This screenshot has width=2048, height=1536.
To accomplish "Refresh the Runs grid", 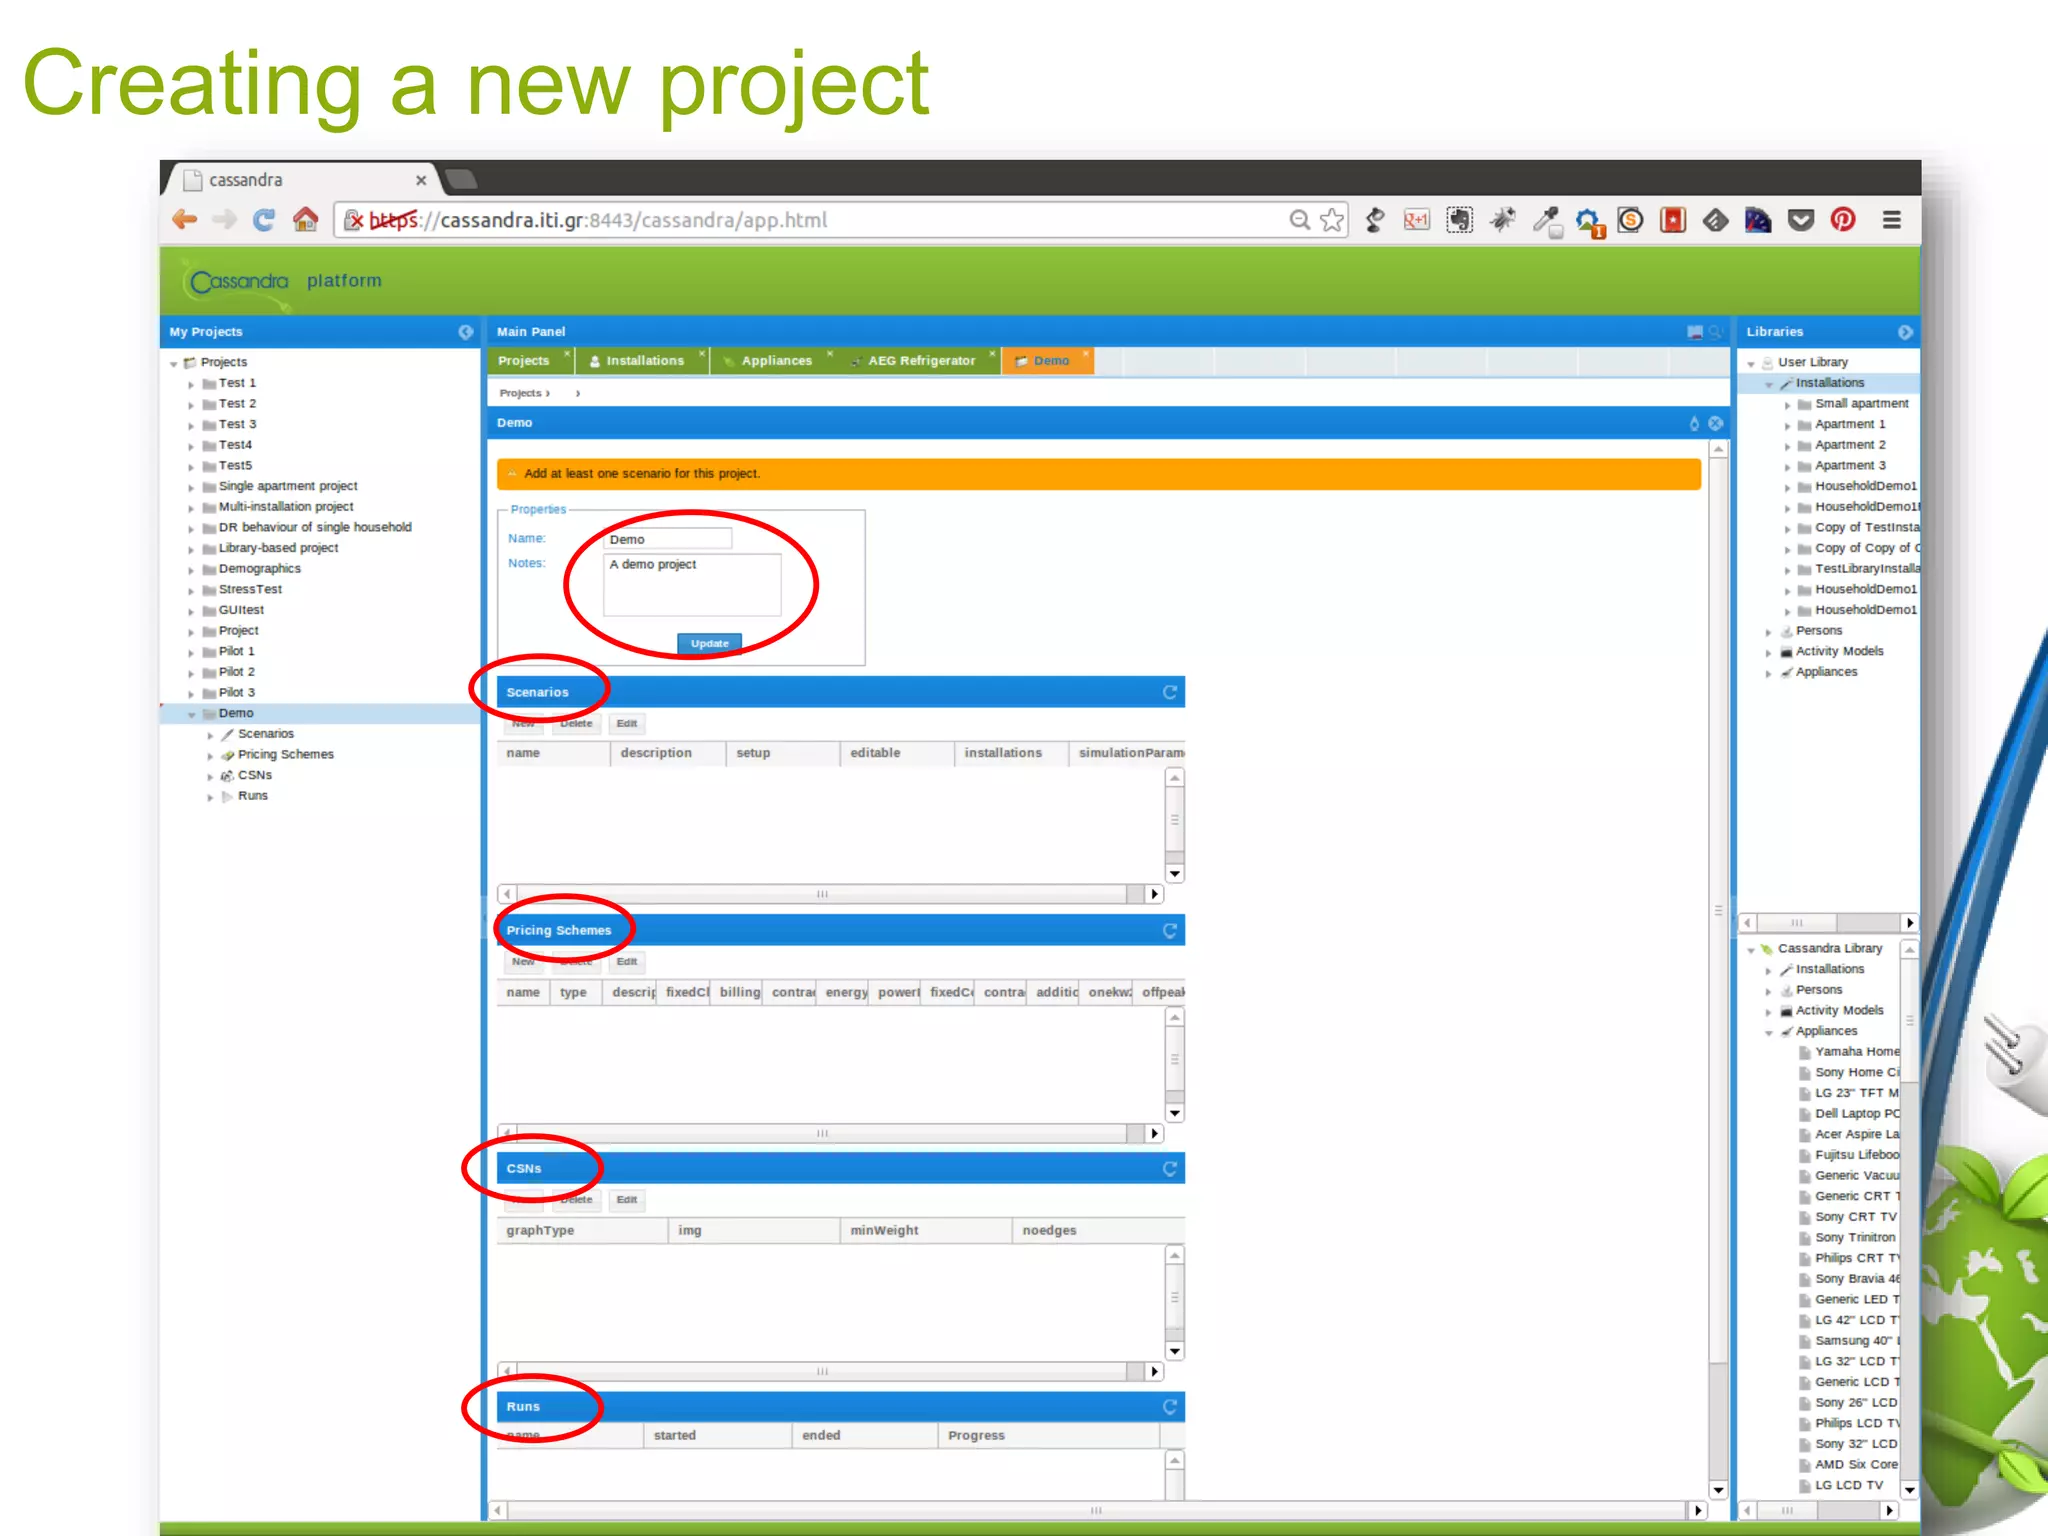I will pos(1169,1407).
